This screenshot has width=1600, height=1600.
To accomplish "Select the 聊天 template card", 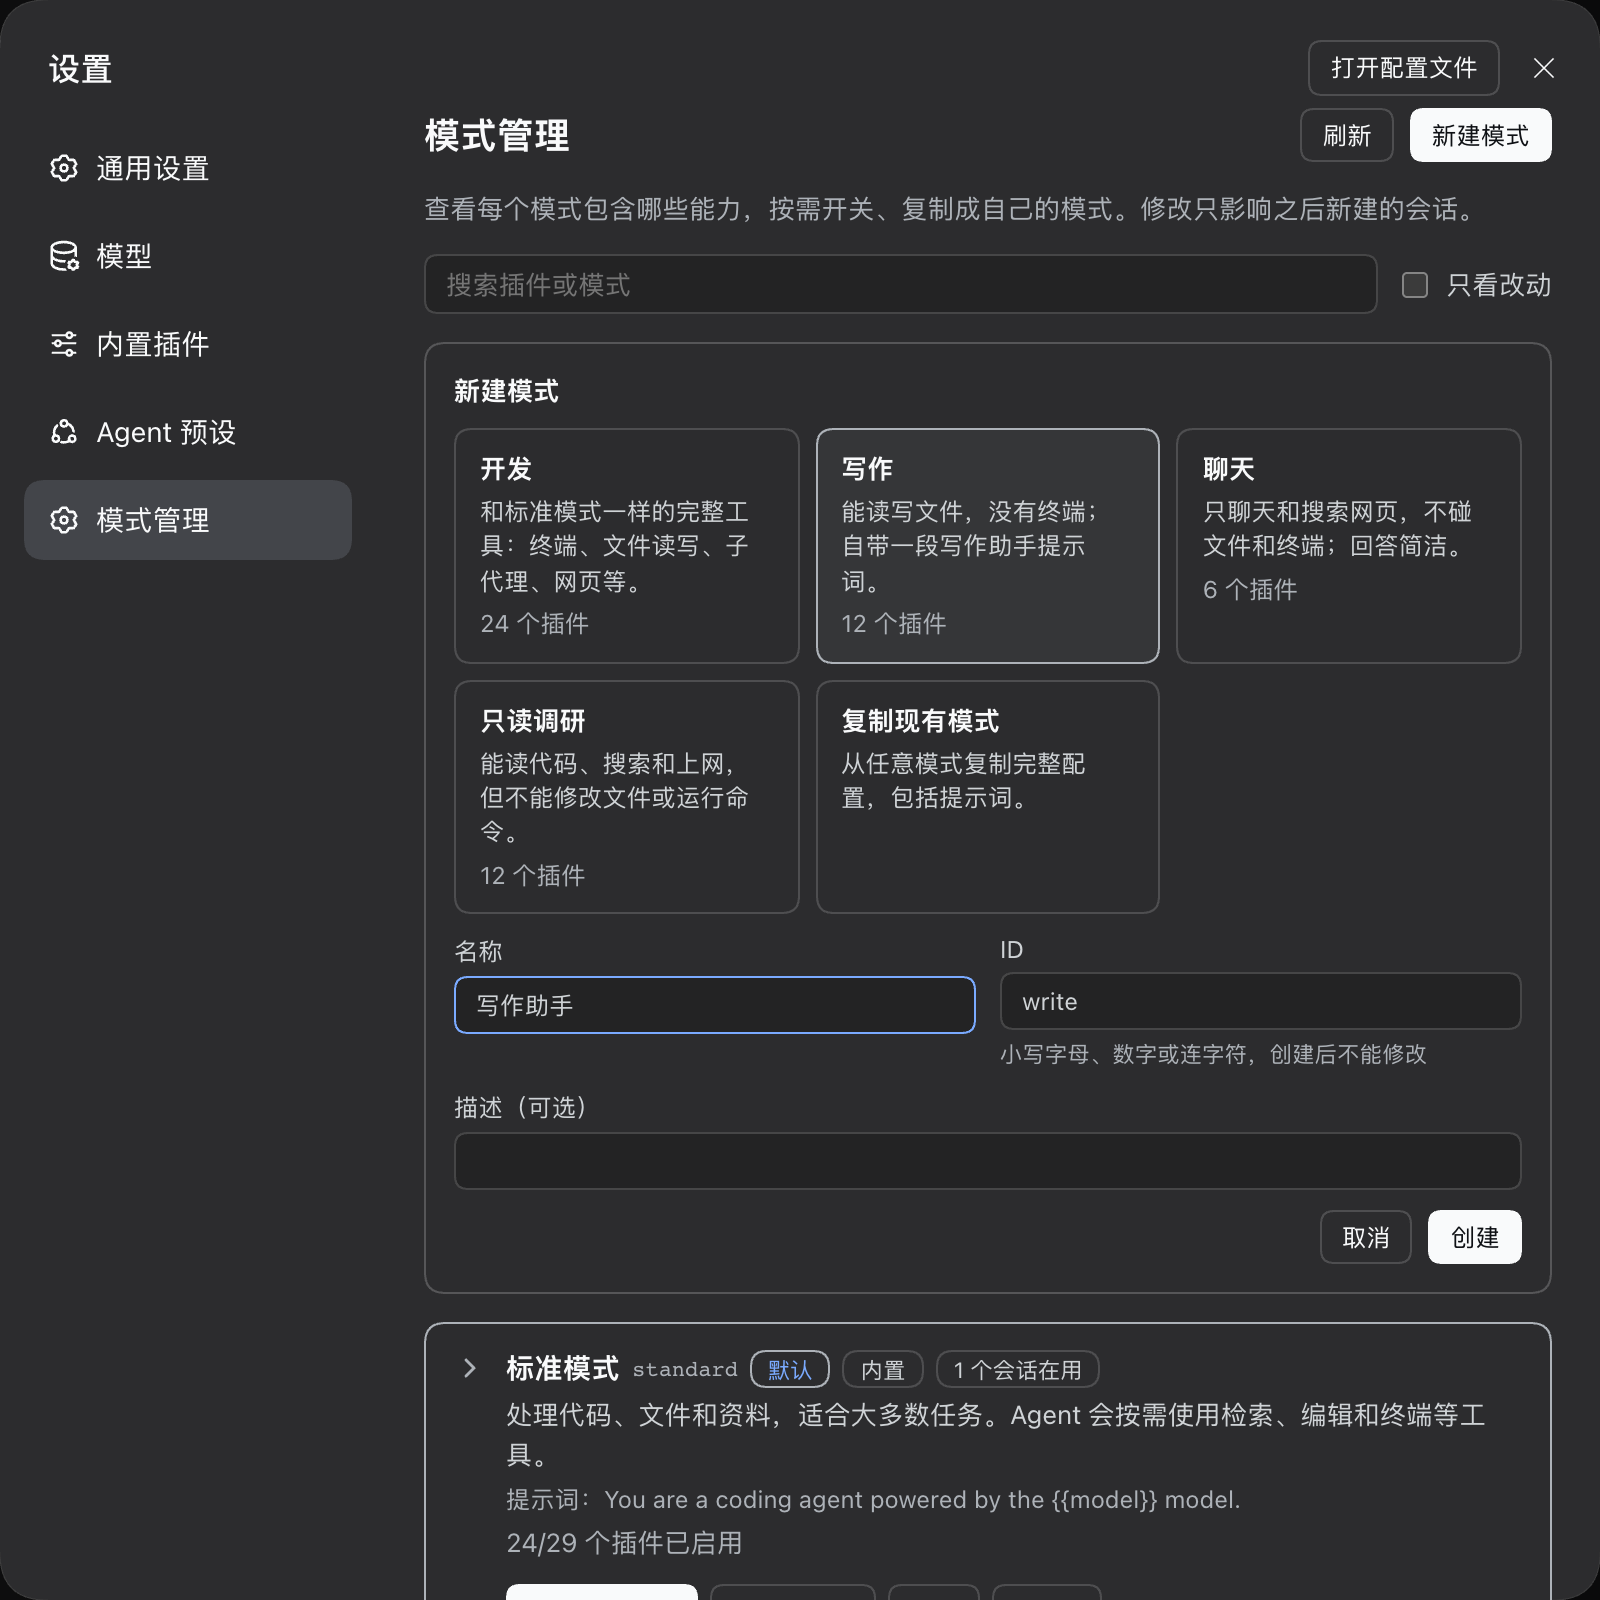I will [1349, 546].
